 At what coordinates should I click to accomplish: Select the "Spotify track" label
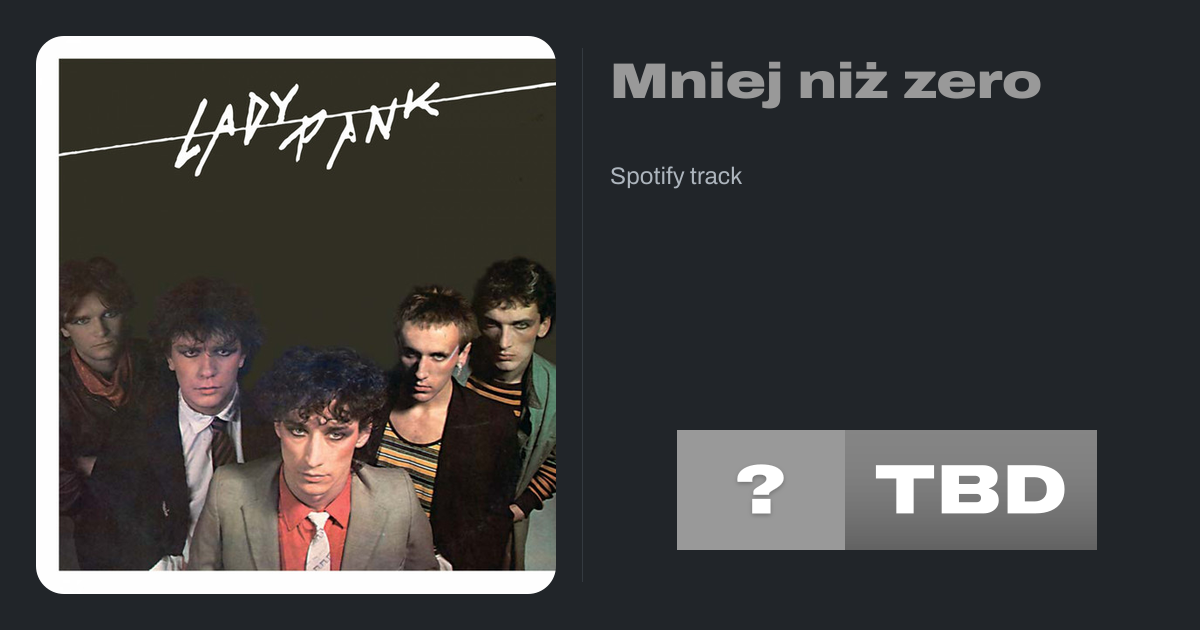[x=676, y=176]
